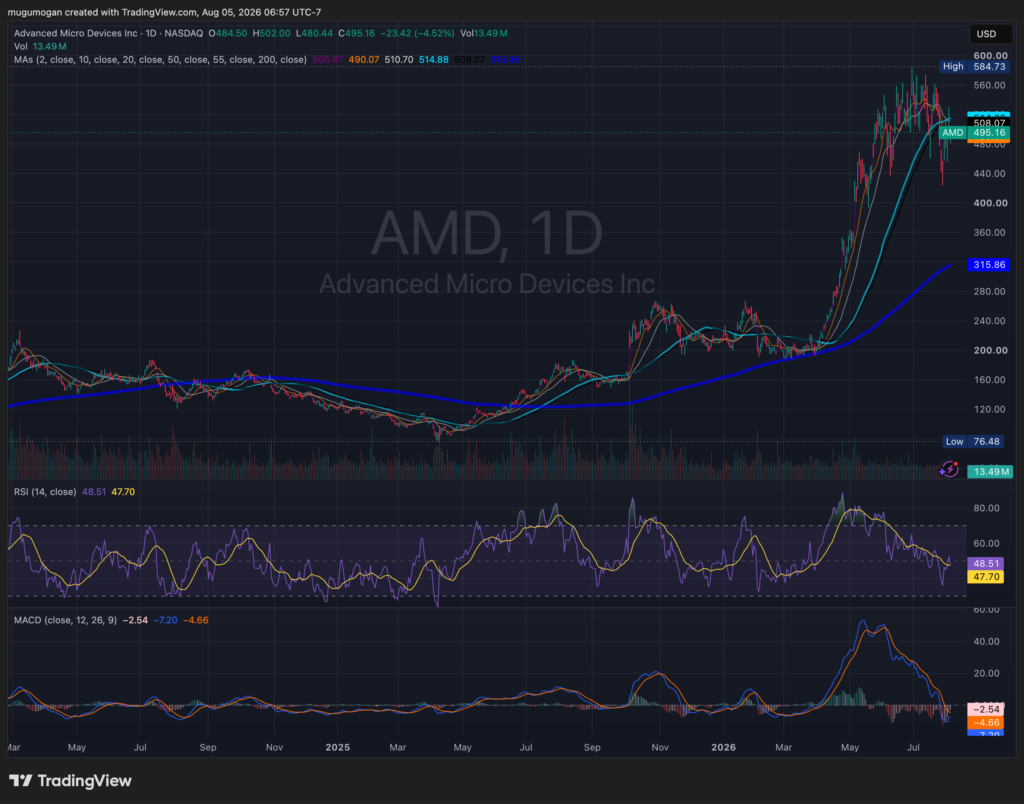Click the 2026 label on time axis
The height and width of the screenshot is (804, 1024).
[724, 747]
